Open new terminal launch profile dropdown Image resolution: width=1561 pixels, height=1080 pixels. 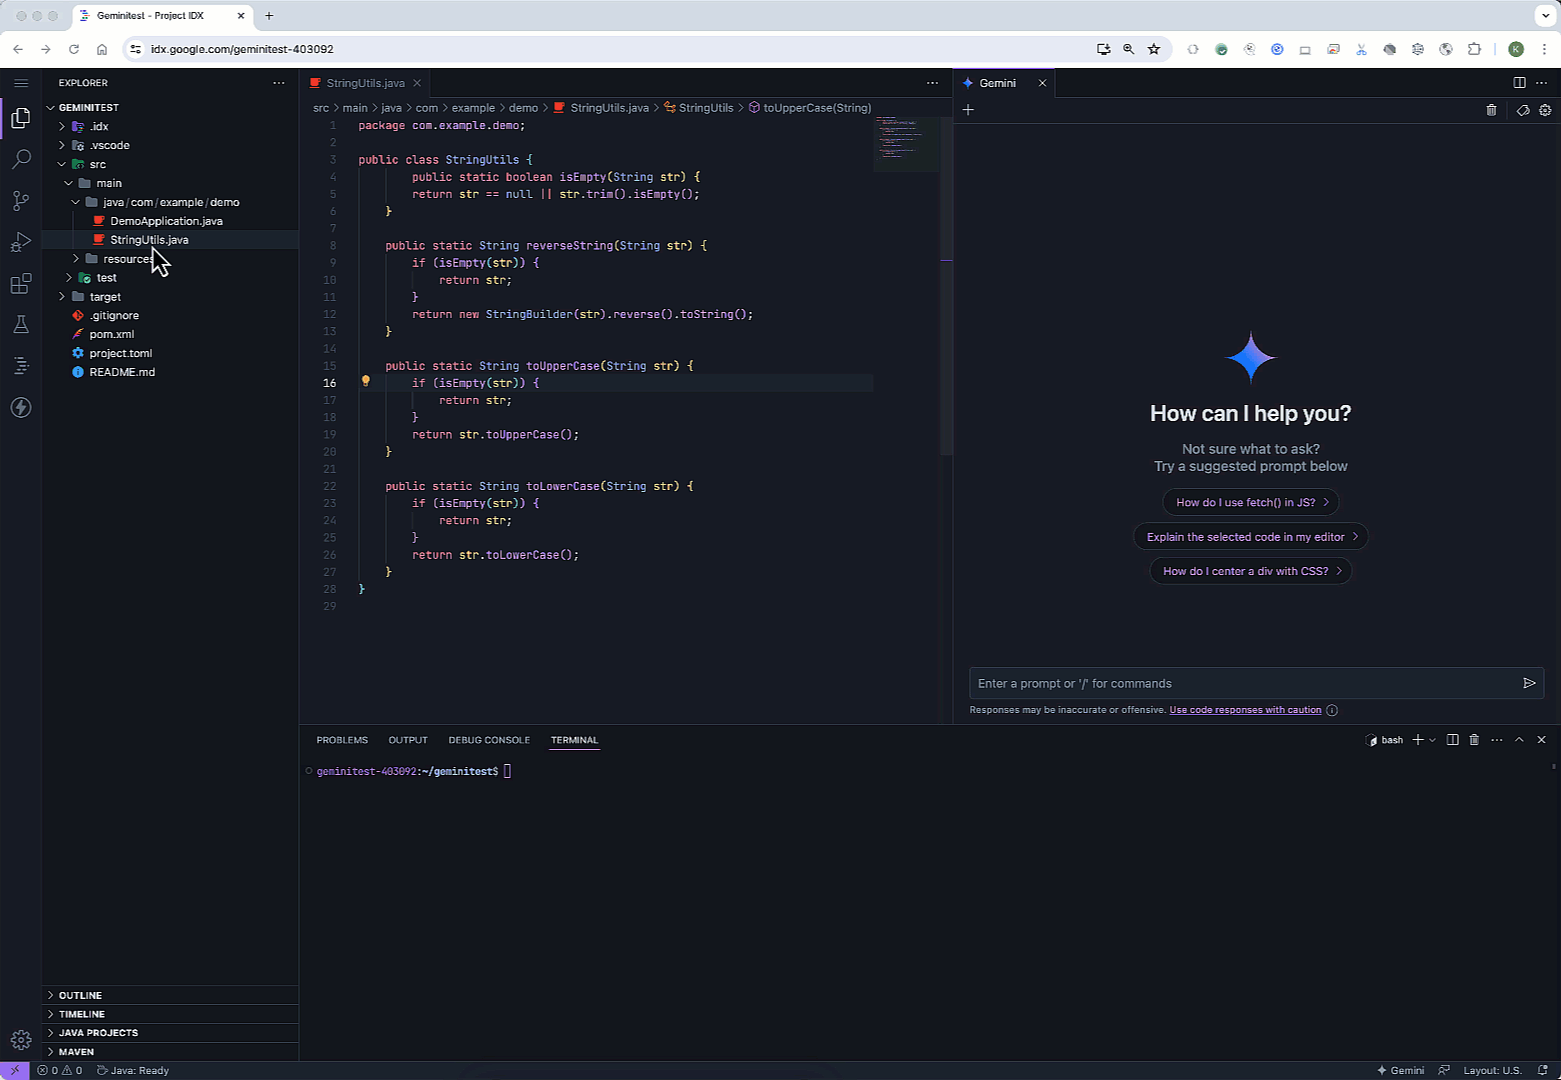(1433, 740)
